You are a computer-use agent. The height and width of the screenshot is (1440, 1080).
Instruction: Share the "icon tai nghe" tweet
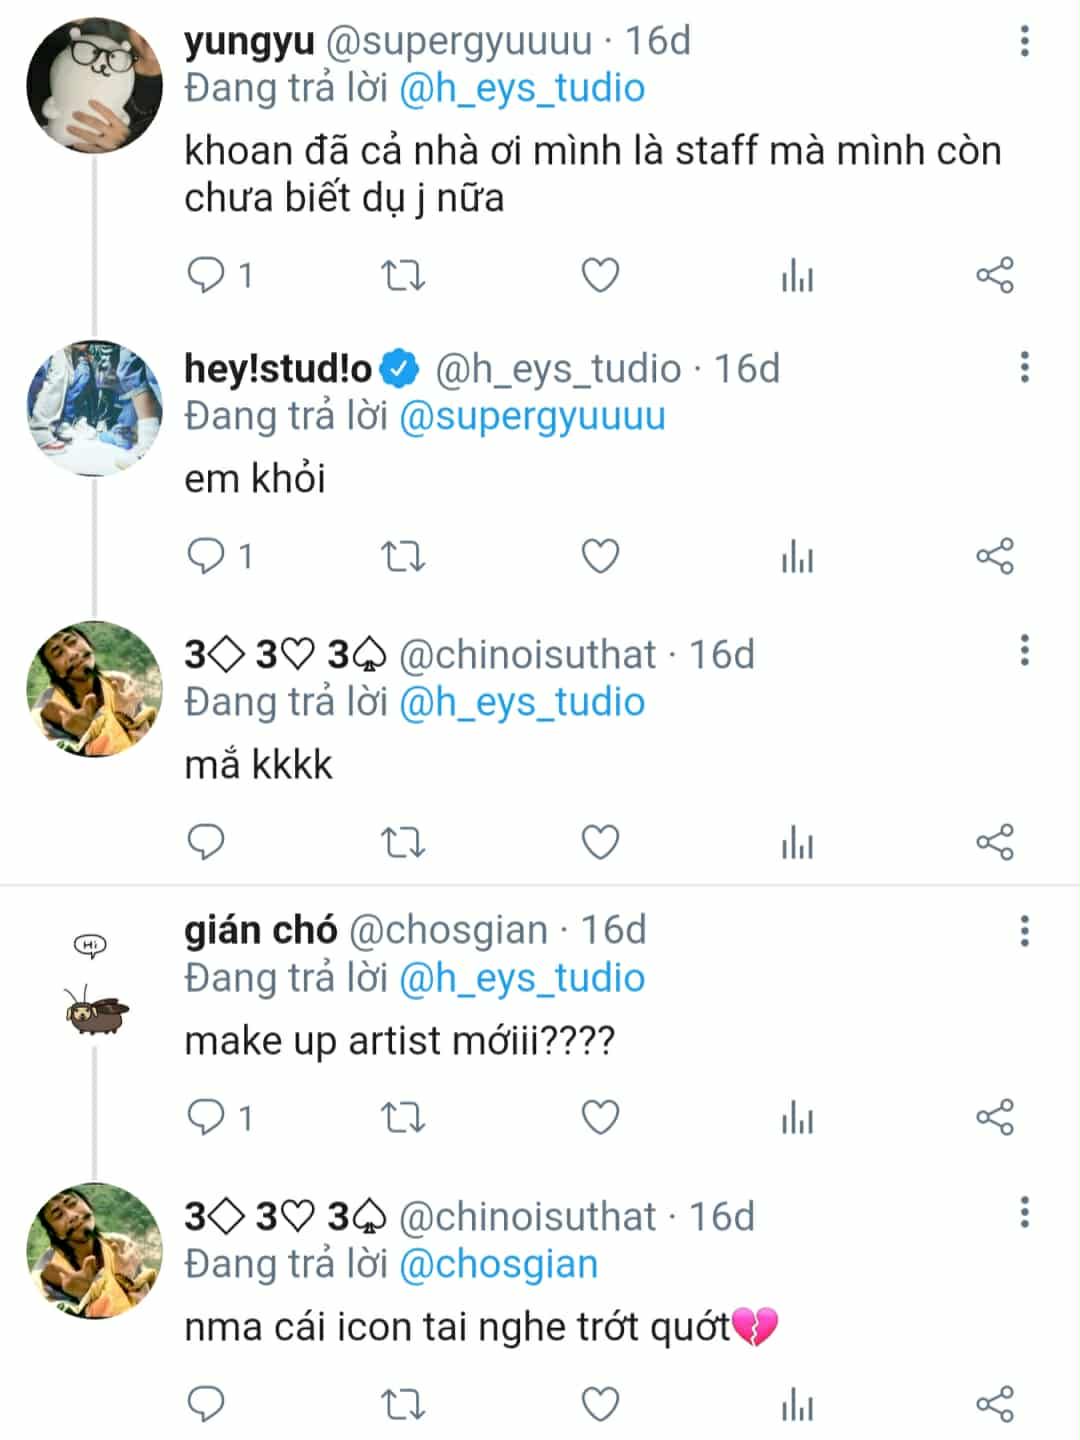pos(995,1404)
